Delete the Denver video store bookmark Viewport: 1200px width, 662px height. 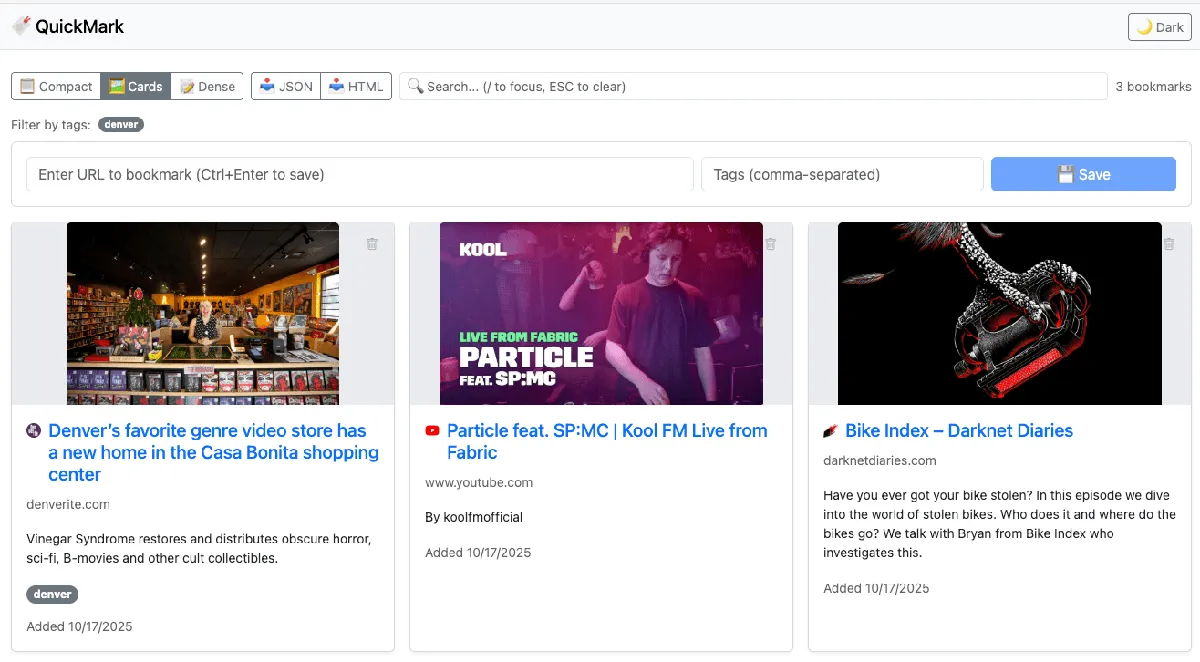pos(372,244)
